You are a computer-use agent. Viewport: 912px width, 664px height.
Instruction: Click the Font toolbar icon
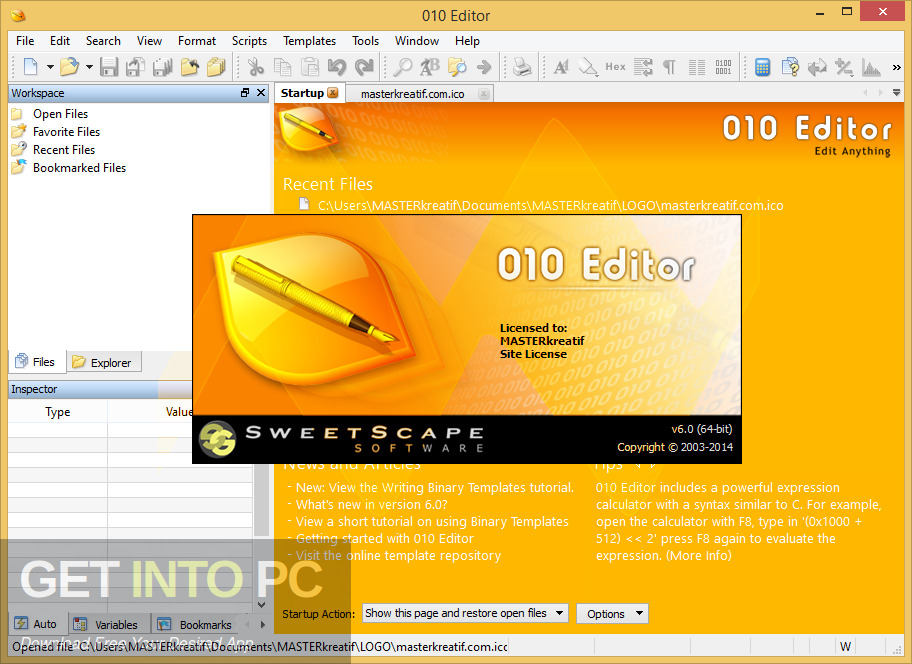(x=561, y=67)
